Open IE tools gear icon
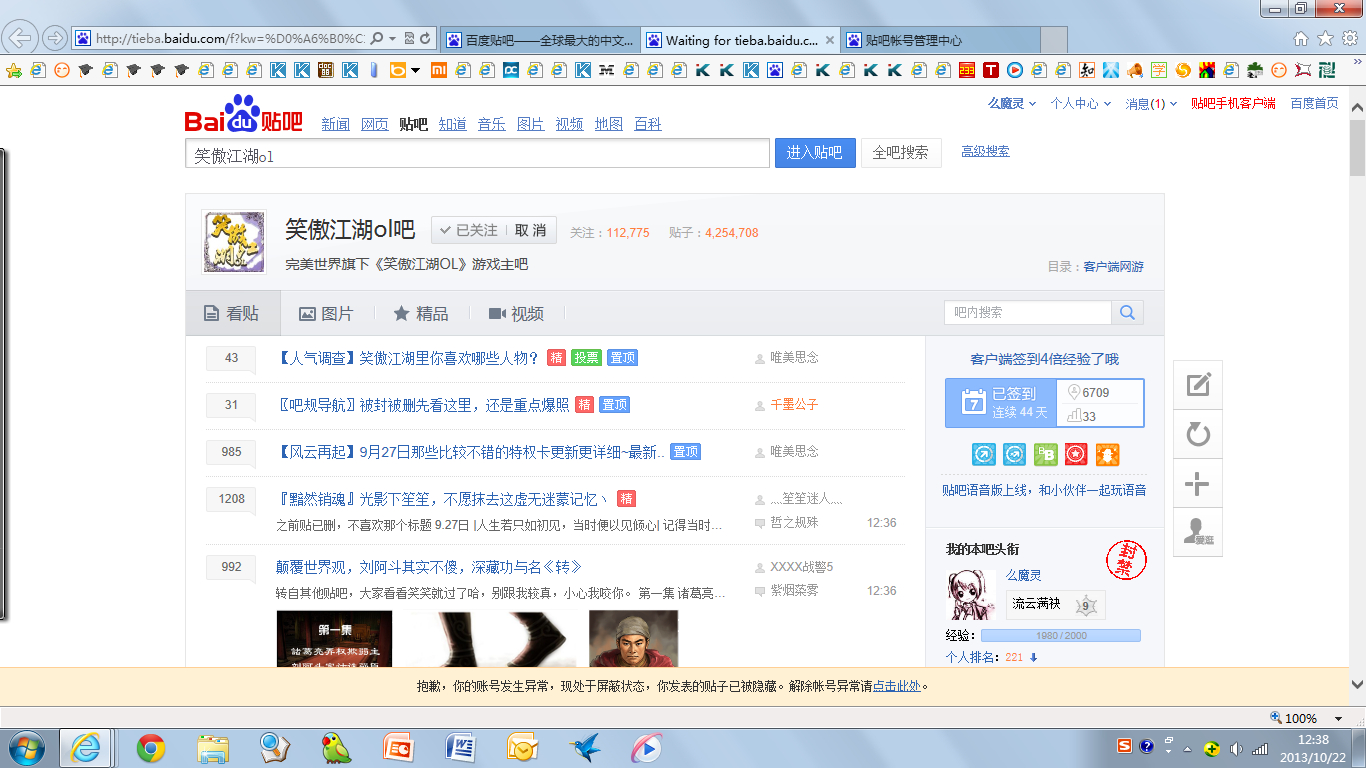 1349,39
